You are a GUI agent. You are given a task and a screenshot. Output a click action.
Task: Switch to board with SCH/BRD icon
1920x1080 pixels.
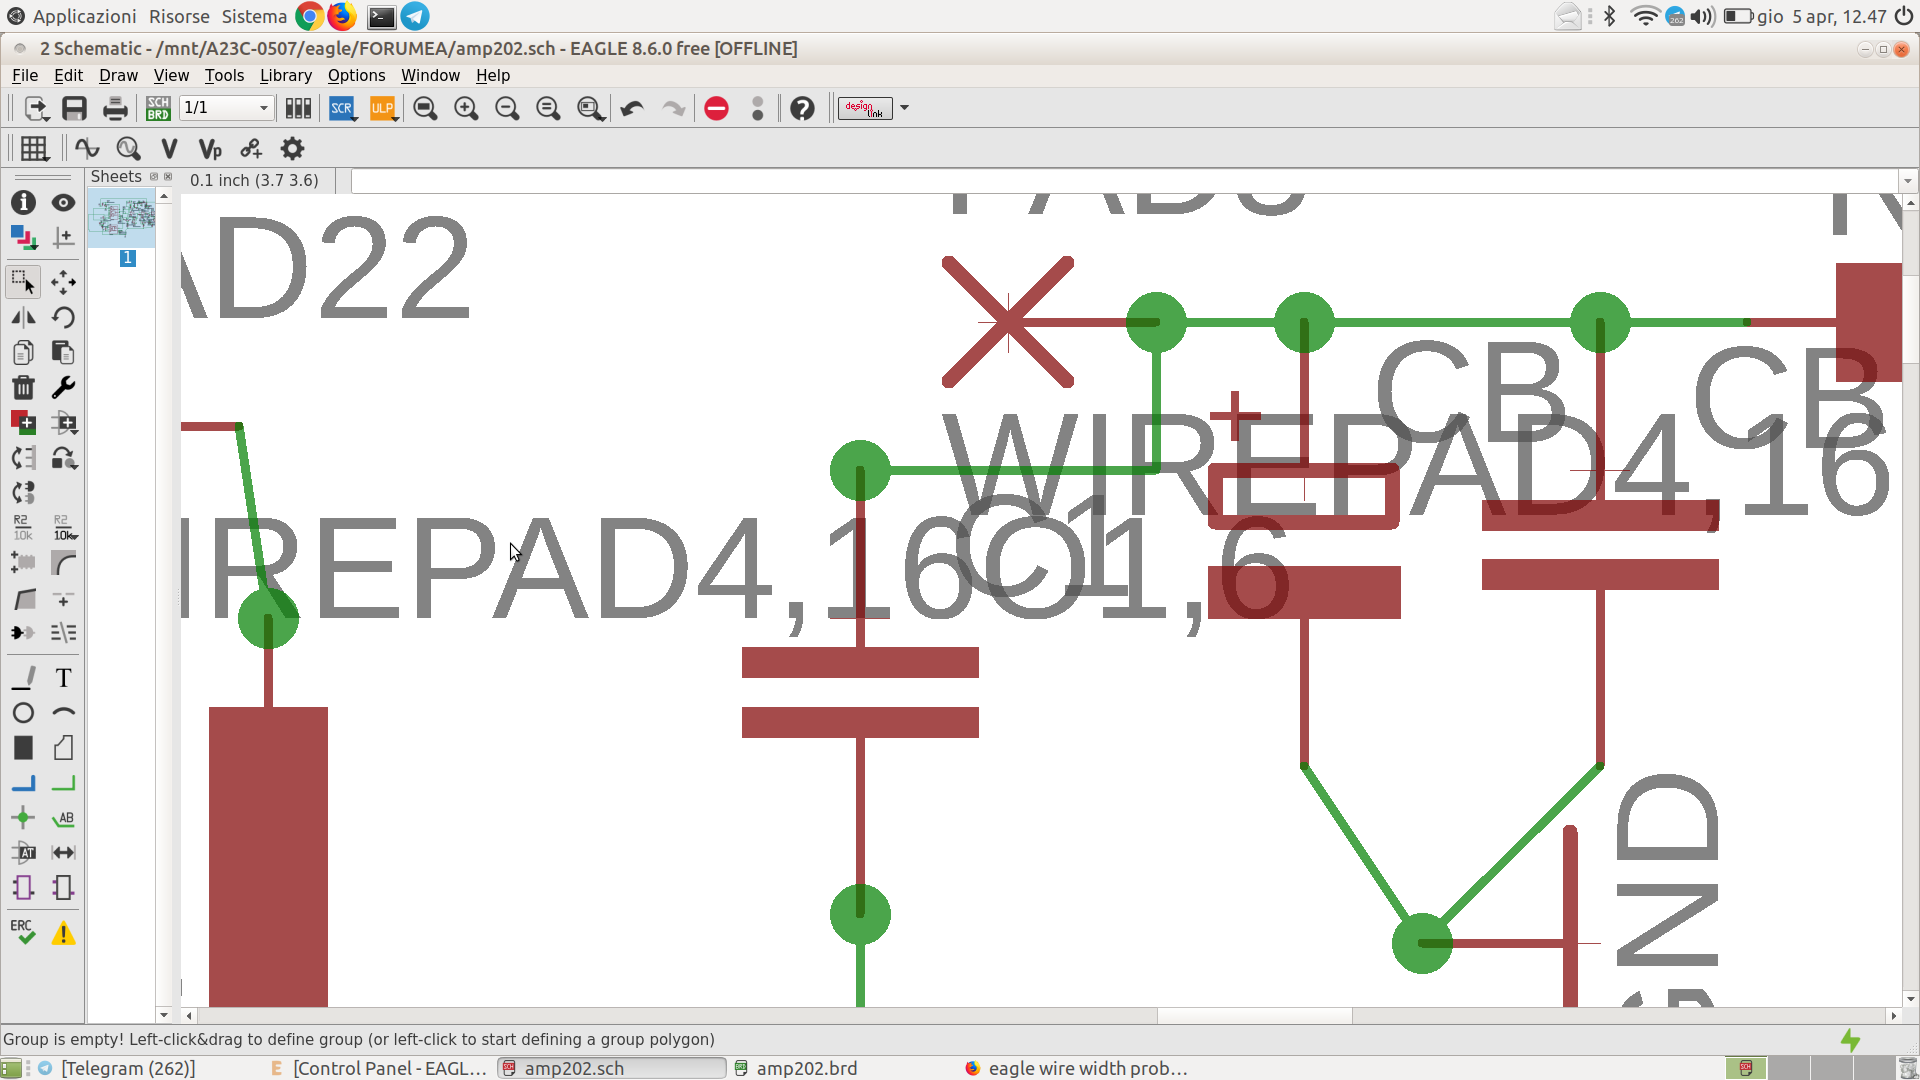click(158, 108)
